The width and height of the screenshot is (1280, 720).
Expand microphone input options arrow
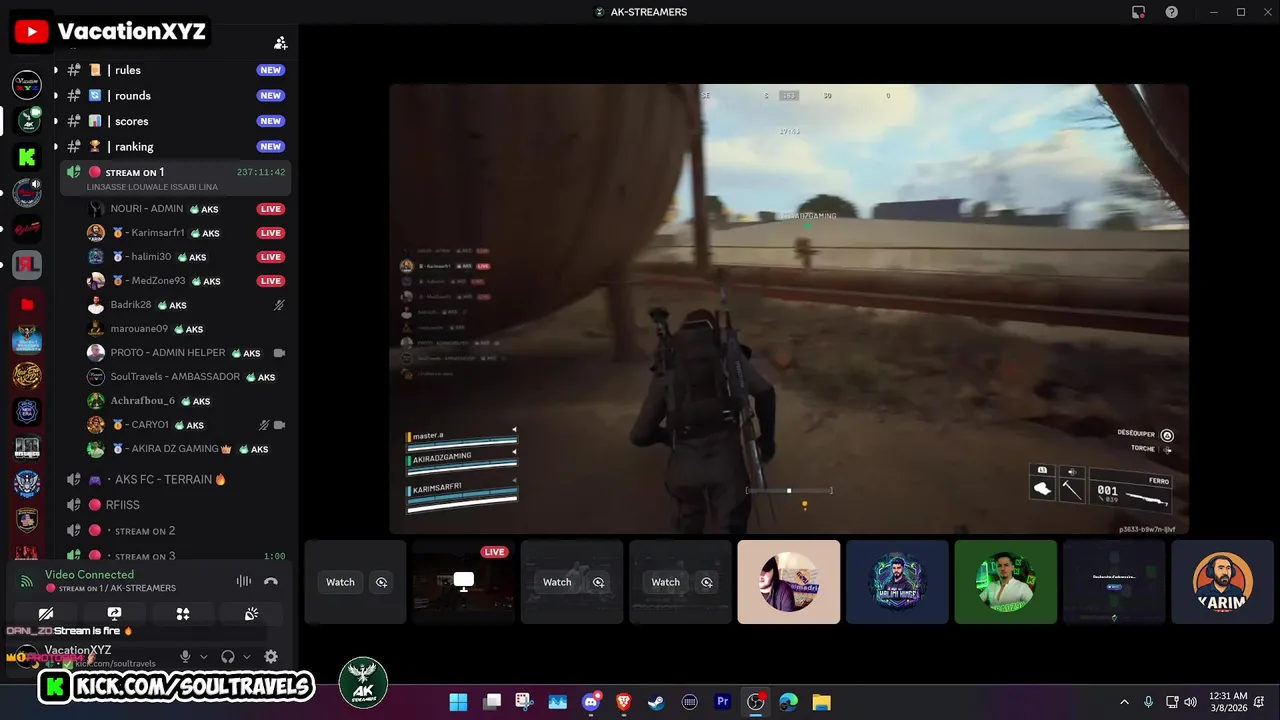click(204, 657)
